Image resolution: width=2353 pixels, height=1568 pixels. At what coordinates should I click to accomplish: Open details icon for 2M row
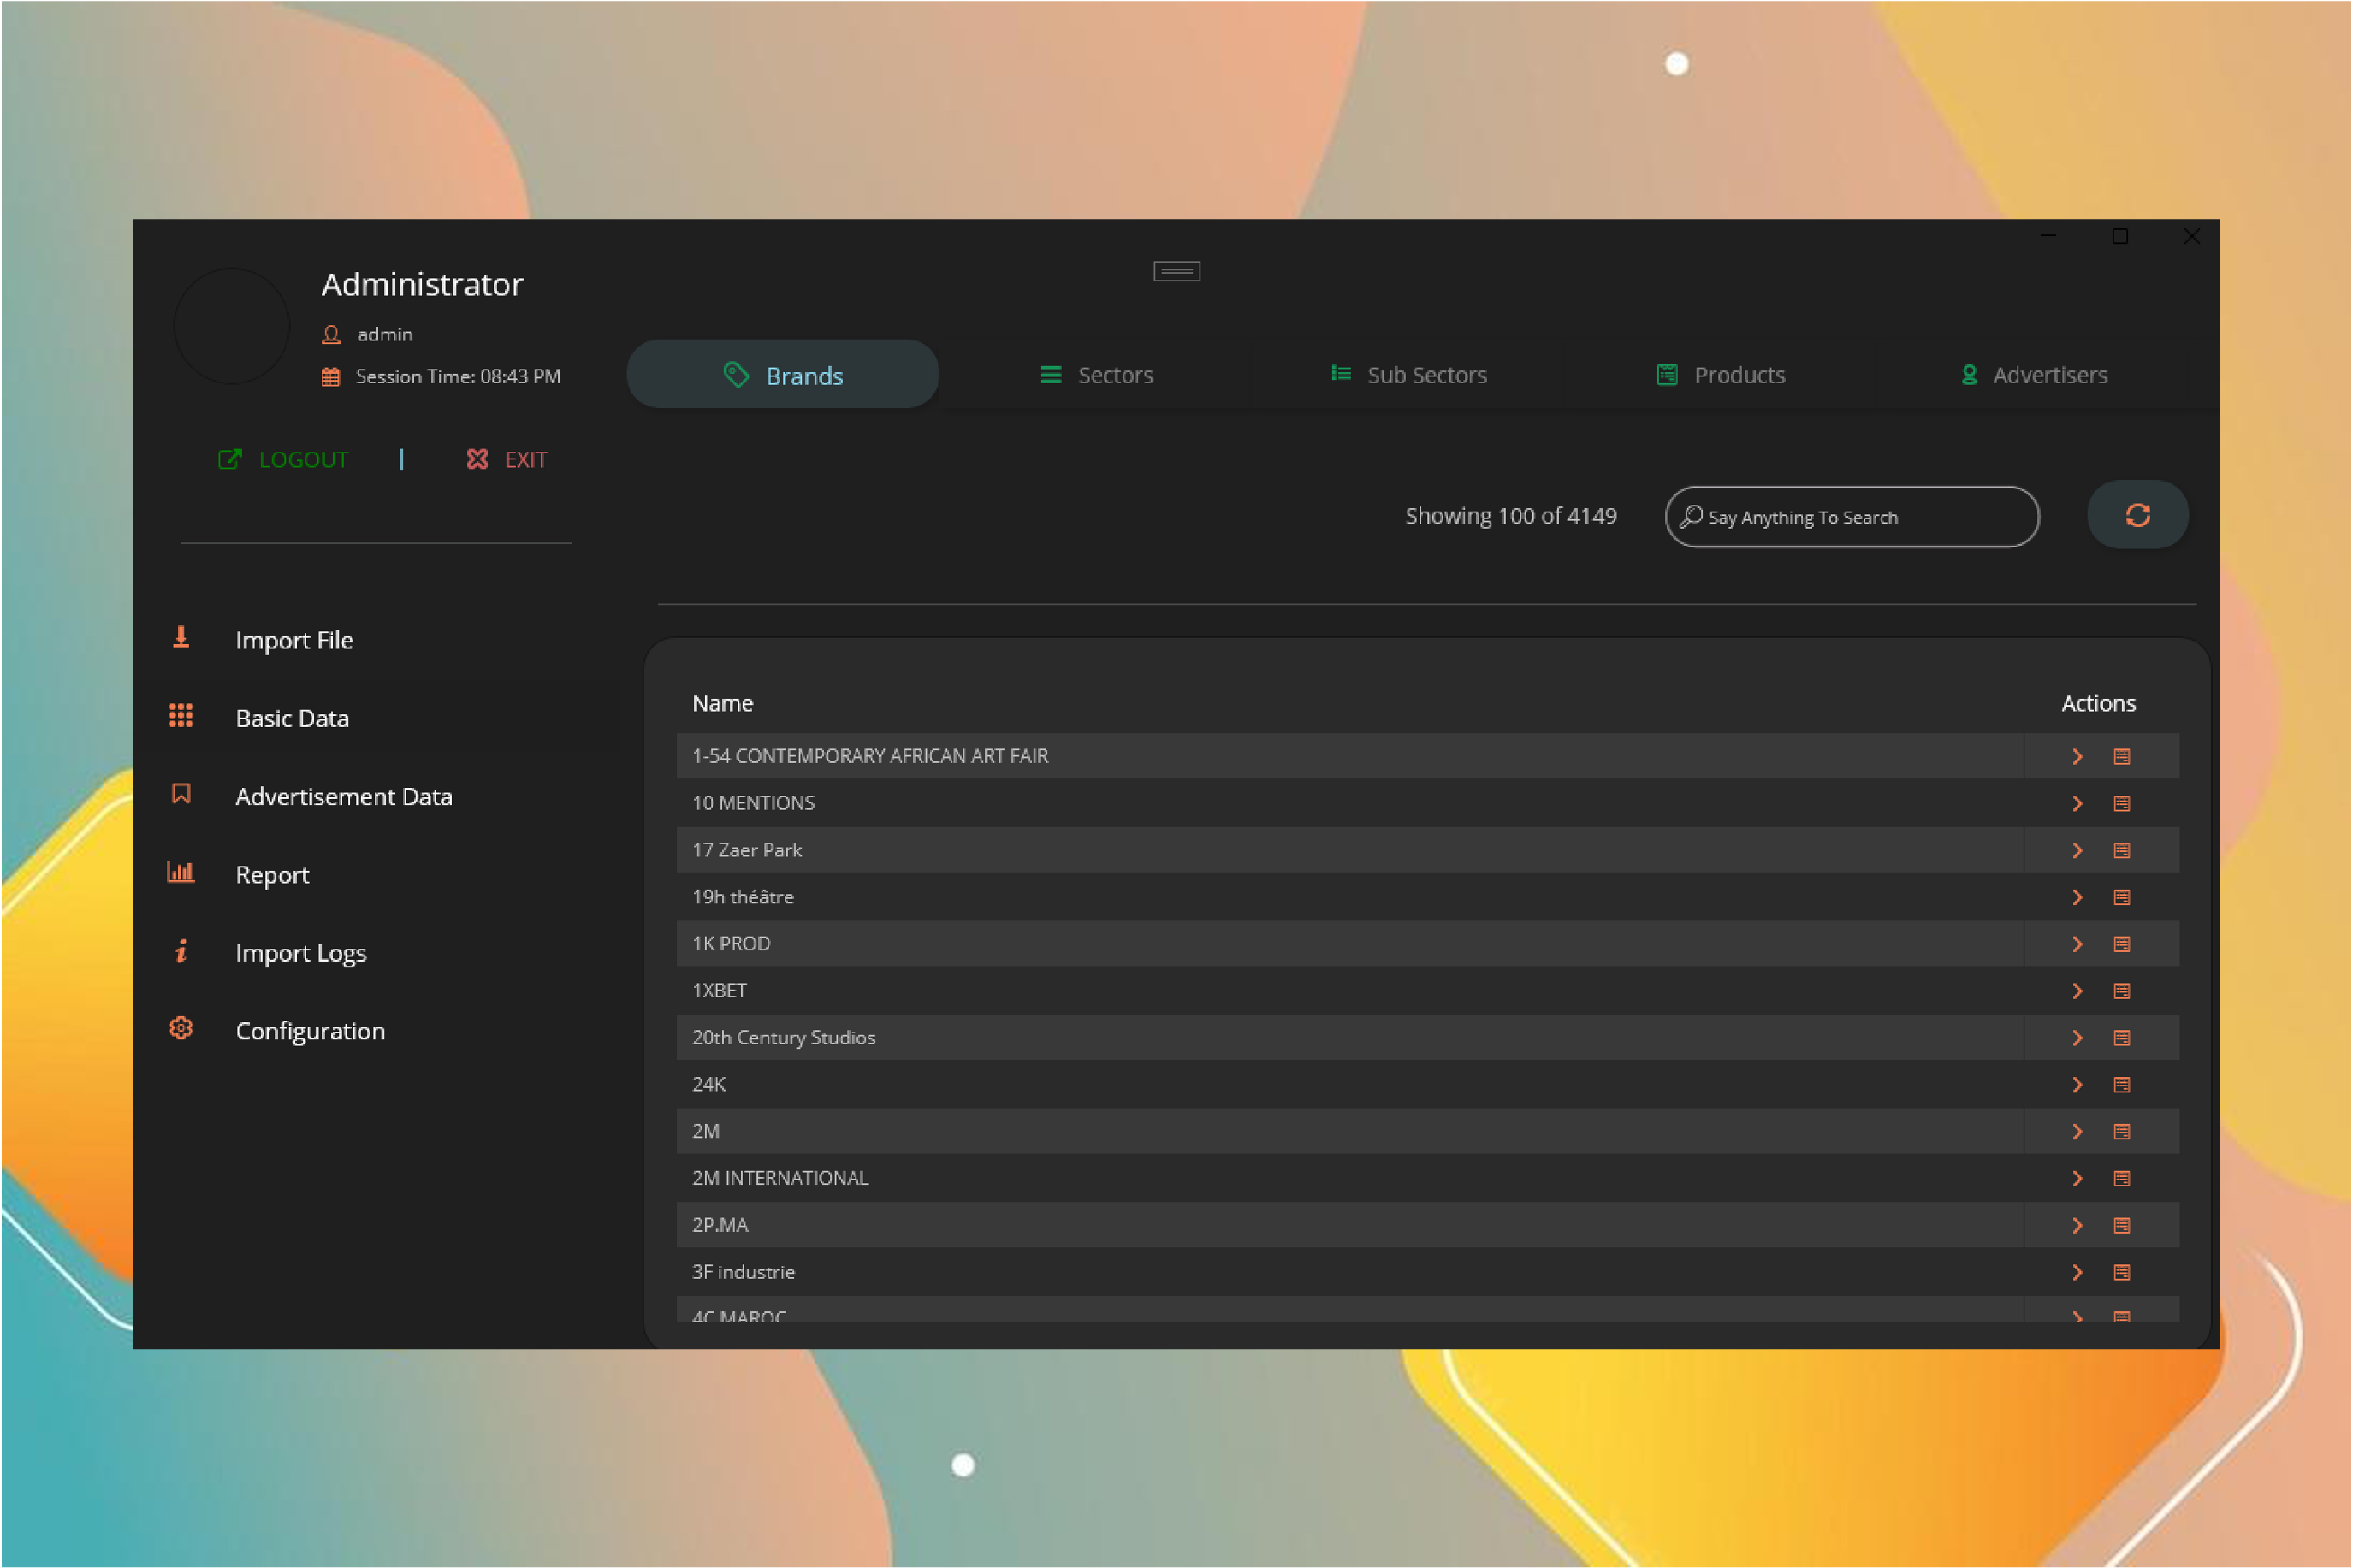click(2121, 1131)
